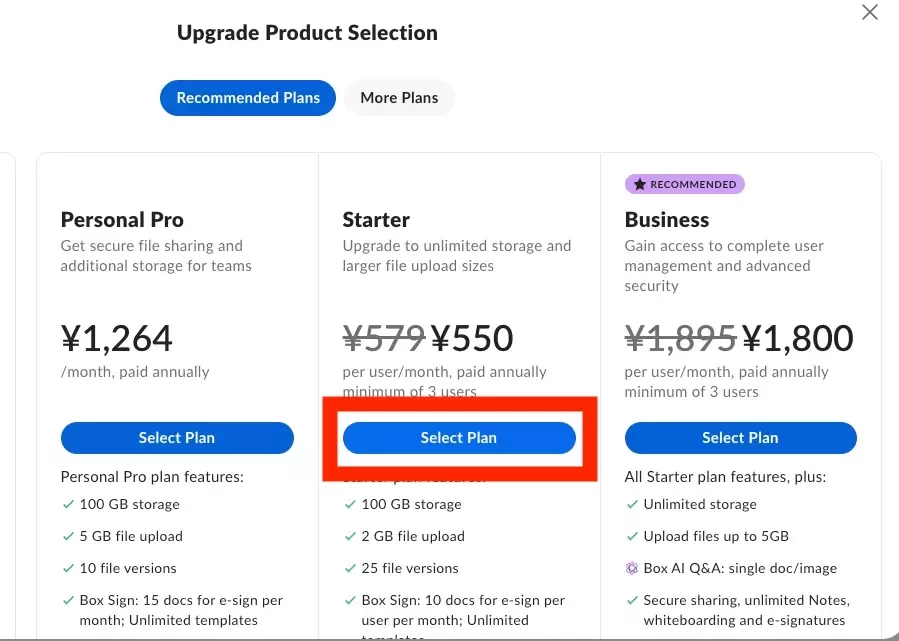The height and width of the screenshot is (641, 899).
Task: Click the checkmark beside Unlimited storage
Action: (631, 504)
